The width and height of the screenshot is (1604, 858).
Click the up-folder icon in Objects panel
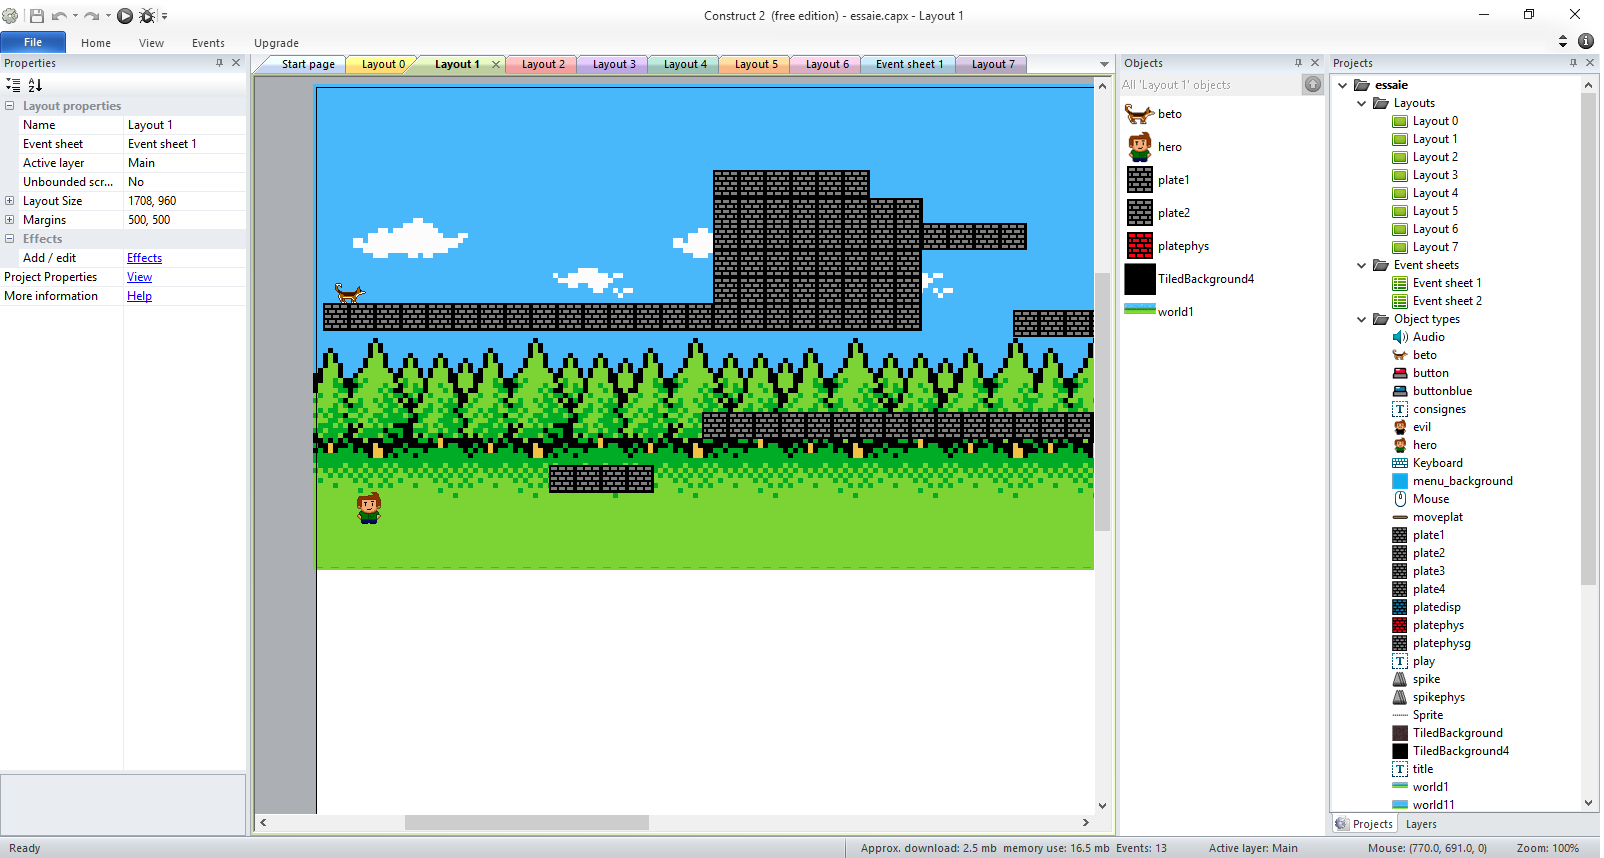[1313, 85]
